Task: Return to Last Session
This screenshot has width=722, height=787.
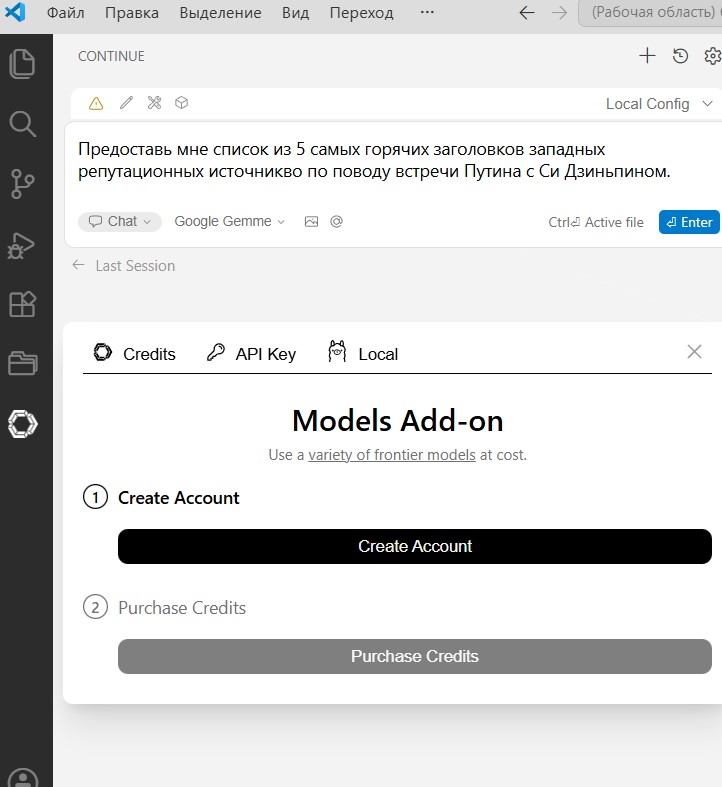Action: coord(124,266)
